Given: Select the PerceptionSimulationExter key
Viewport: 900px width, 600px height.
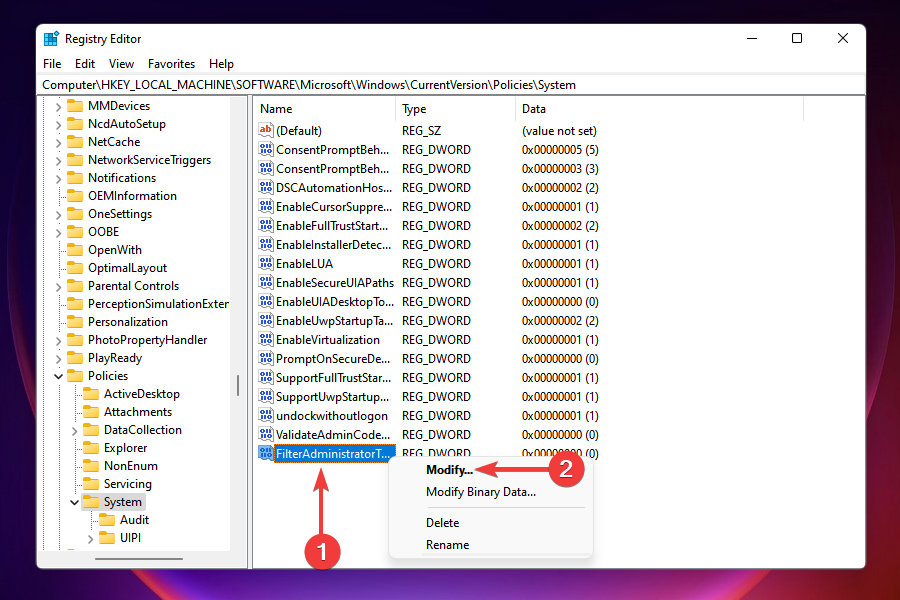Looking at the screenshot, I should point(158,304).
